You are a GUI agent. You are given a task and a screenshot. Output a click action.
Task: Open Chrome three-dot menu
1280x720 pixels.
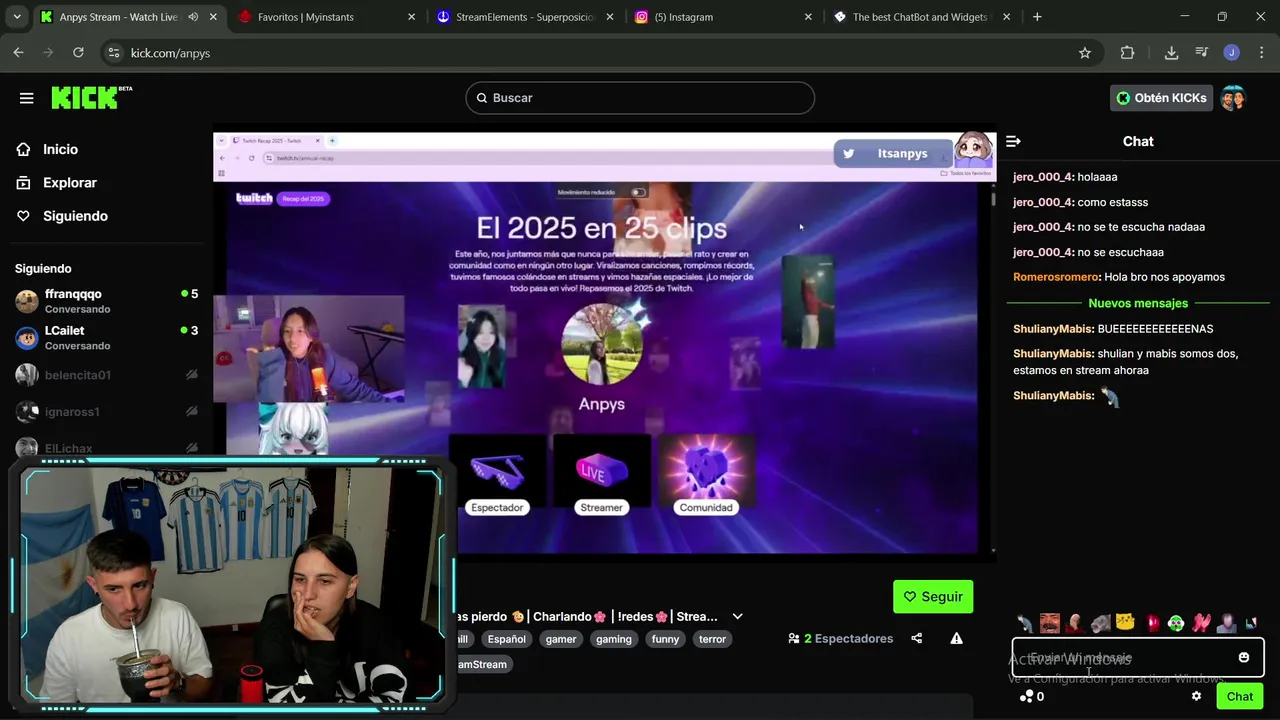pyautogui.click(x=1261, y=53)
